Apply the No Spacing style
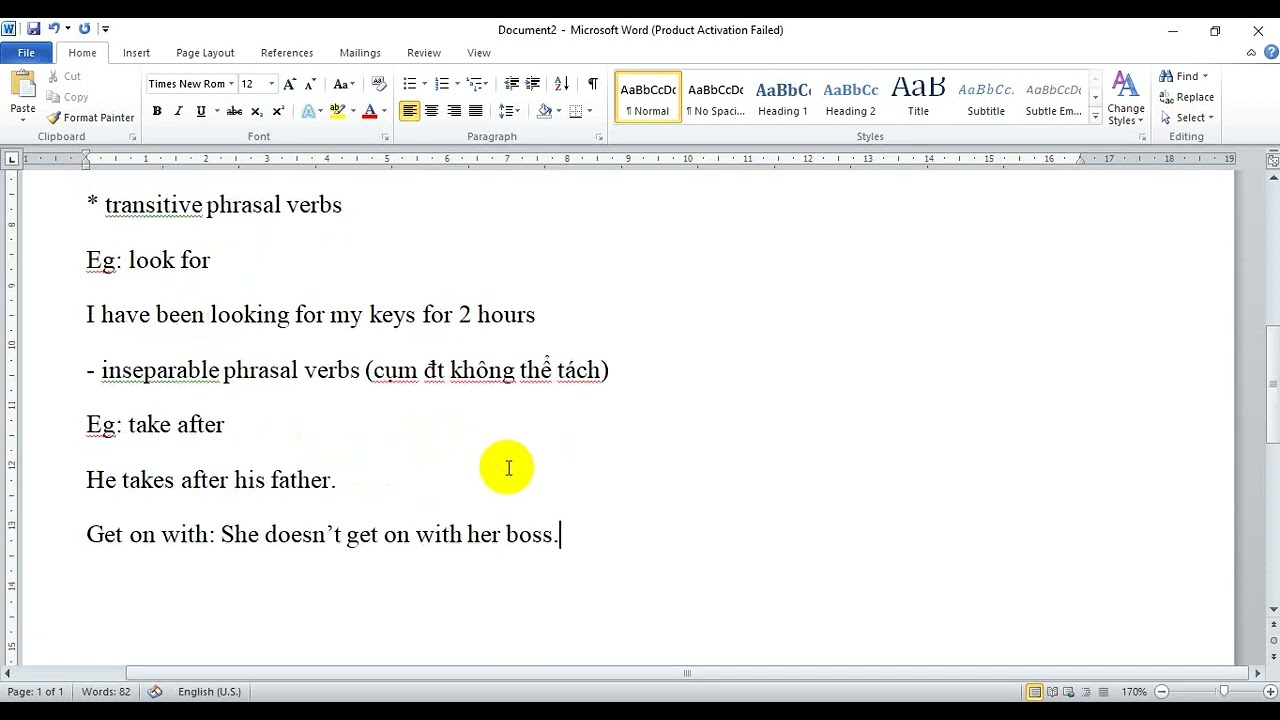Viewport: 1280px width, 720px height. tap(716, 97)
